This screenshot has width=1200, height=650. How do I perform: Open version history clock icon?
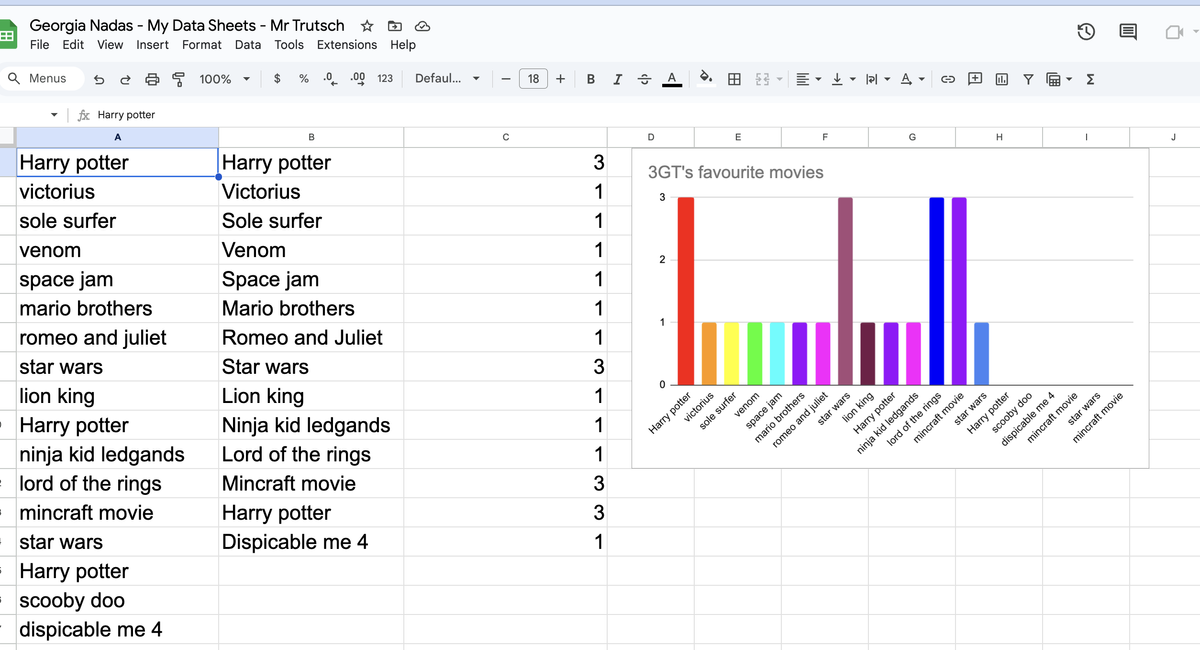coord(1086,33)
